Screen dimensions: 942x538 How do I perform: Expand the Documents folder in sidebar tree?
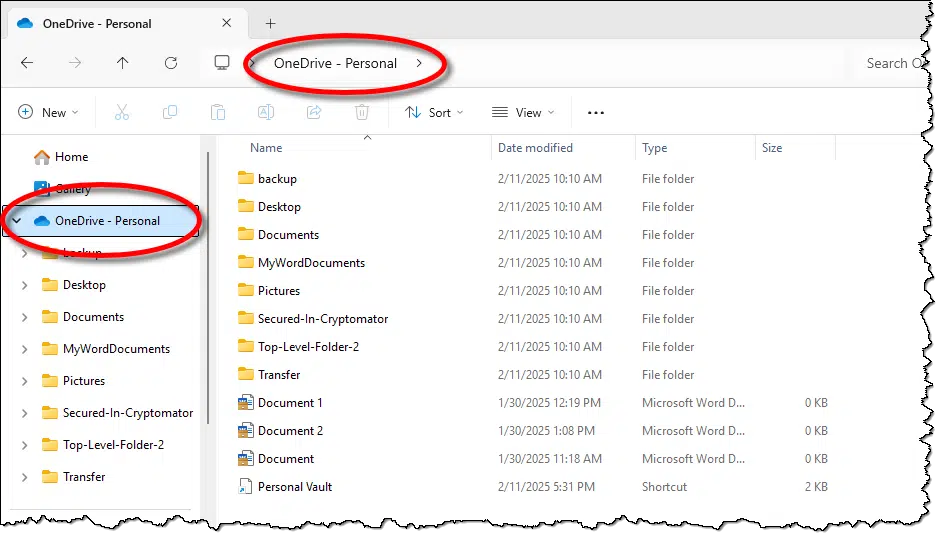click(x=24, y=317)
